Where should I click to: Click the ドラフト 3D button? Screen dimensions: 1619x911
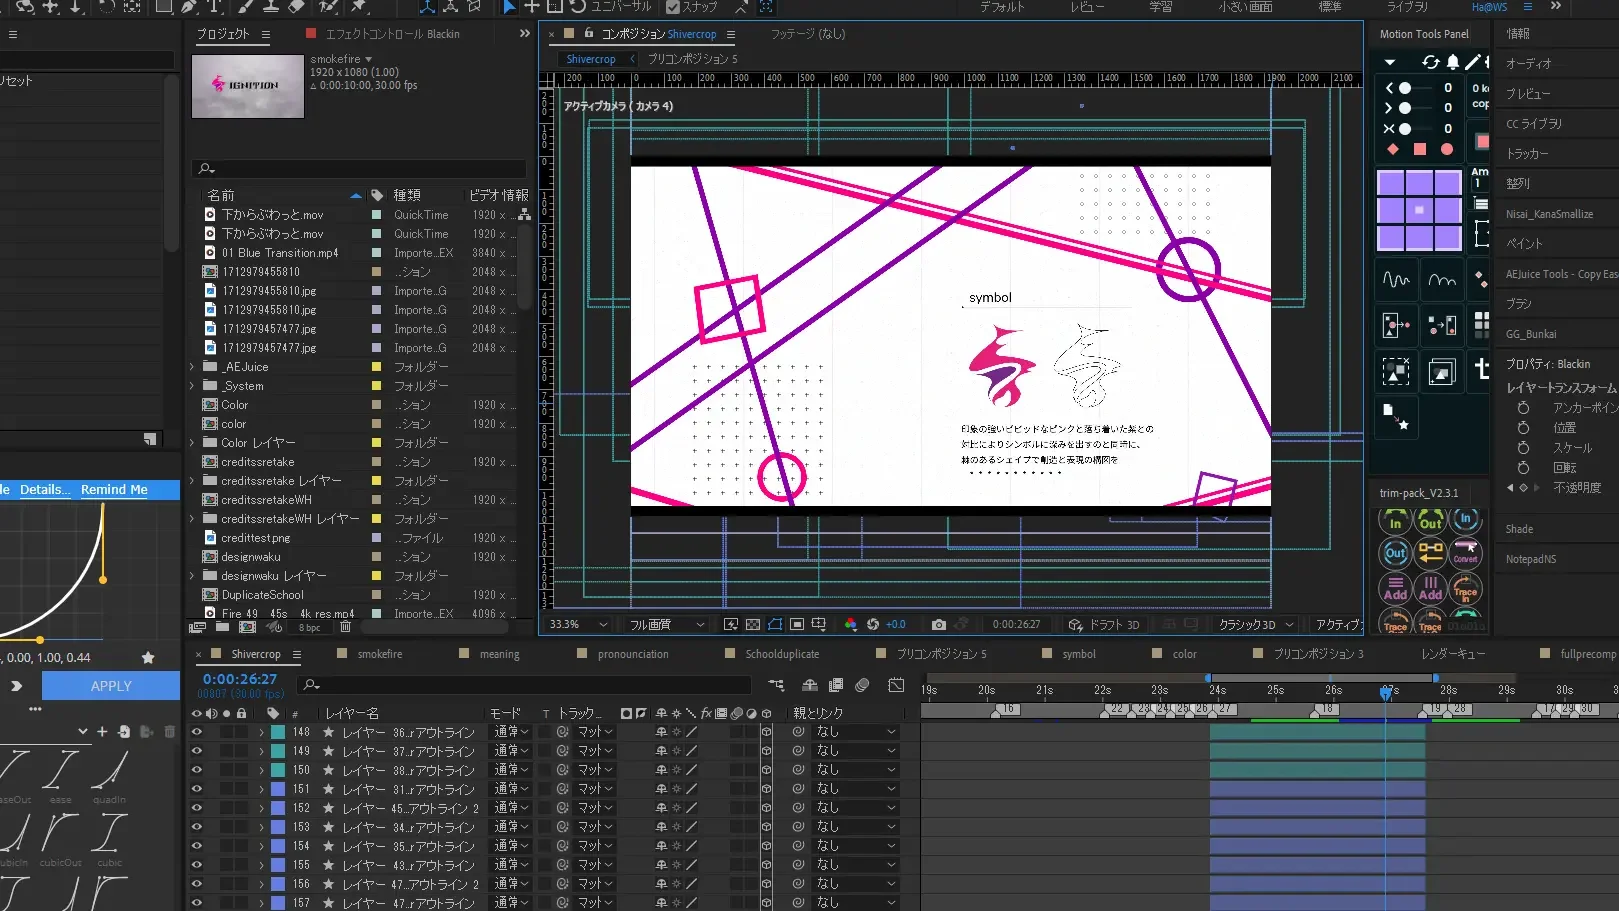tap(1104, 624)
